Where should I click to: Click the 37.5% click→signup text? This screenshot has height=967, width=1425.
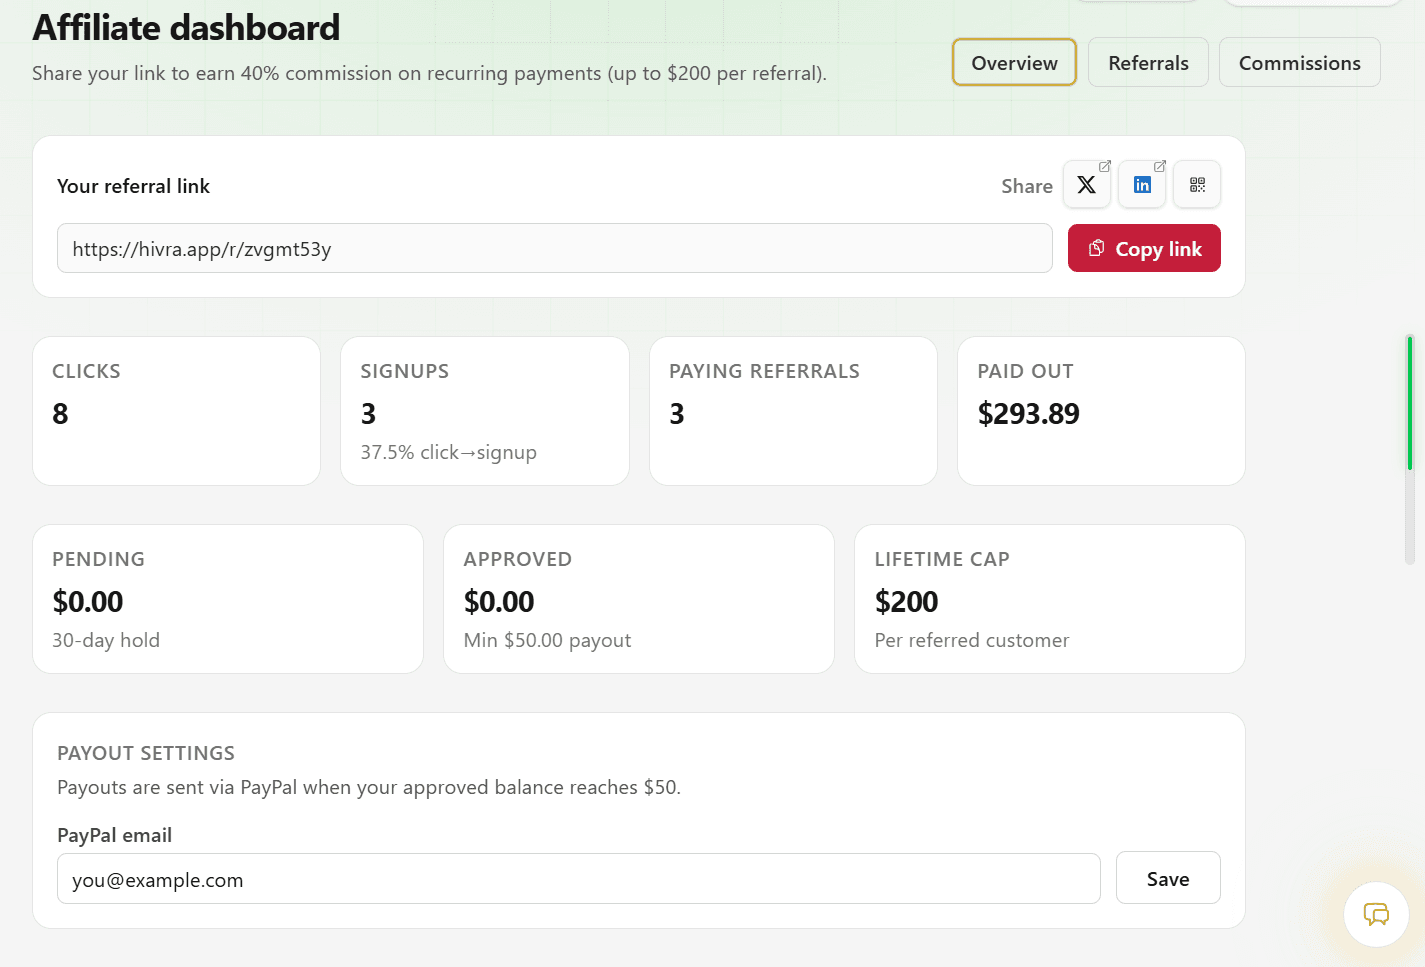[x=448, y=452]
